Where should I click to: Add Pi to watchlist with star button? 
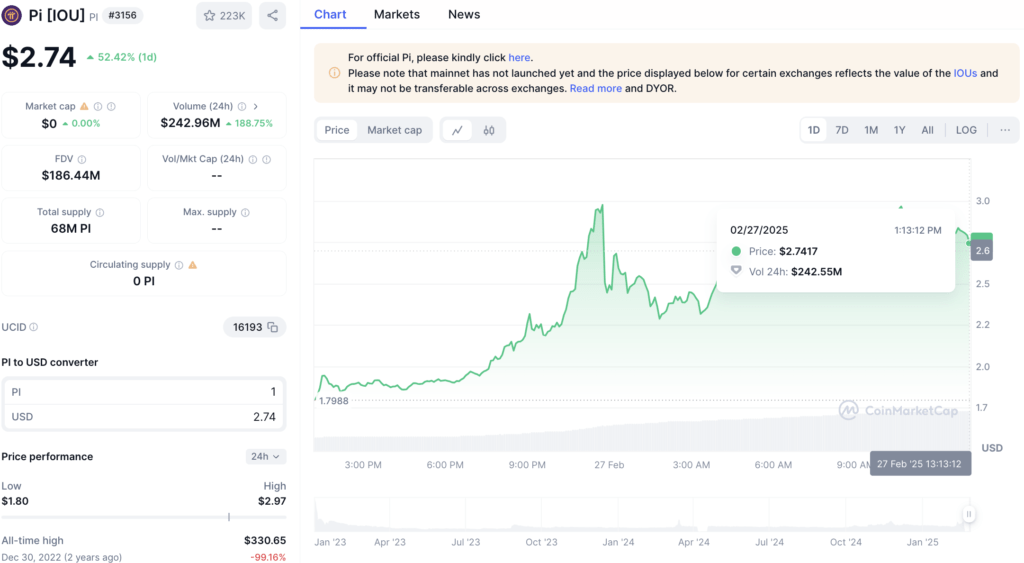224,16
